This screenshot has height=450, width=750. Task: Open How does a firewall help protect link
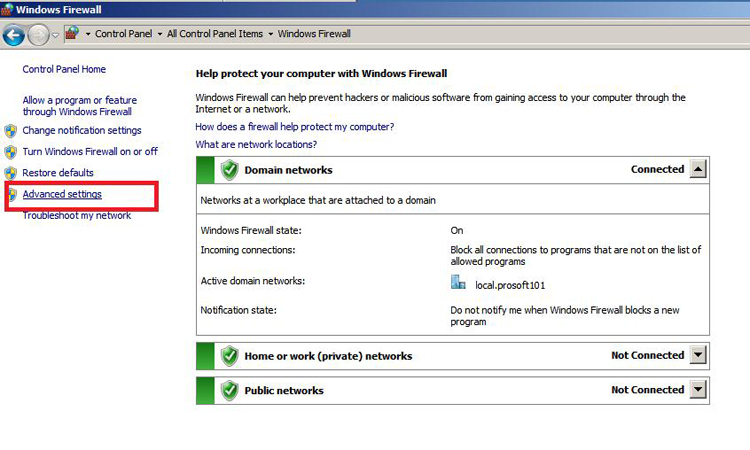295,127
